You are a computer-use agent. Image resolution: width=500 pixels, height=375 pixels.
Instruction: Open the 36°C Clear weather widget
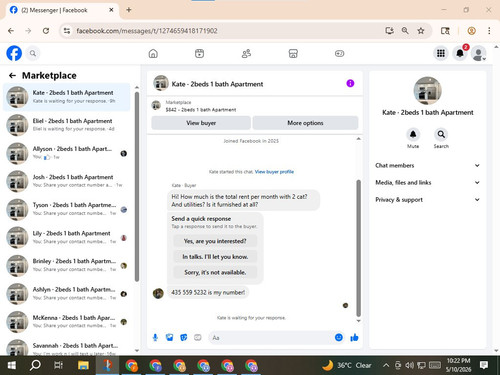[x=347, y=366]
